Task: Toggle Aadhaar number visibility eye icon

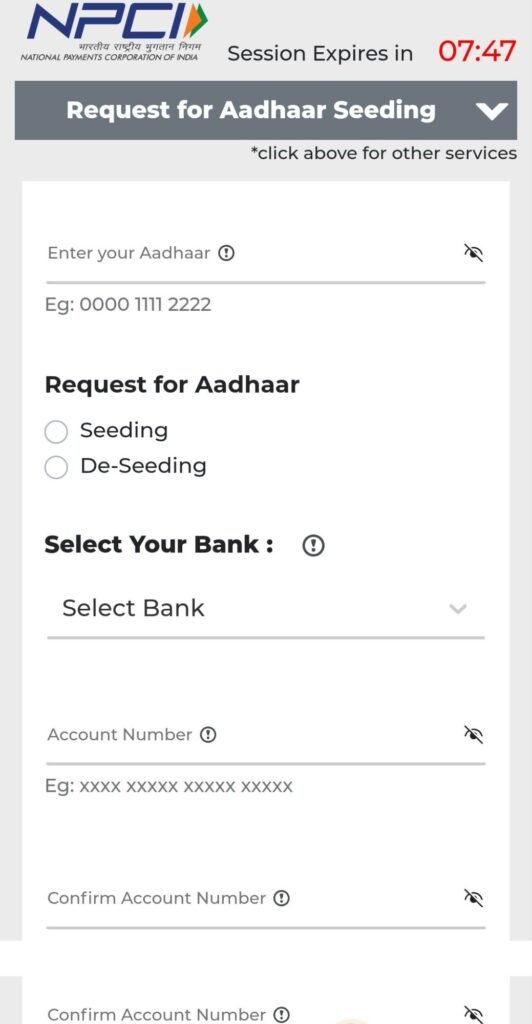Action: pyautogui.click(x=473, y=253)
